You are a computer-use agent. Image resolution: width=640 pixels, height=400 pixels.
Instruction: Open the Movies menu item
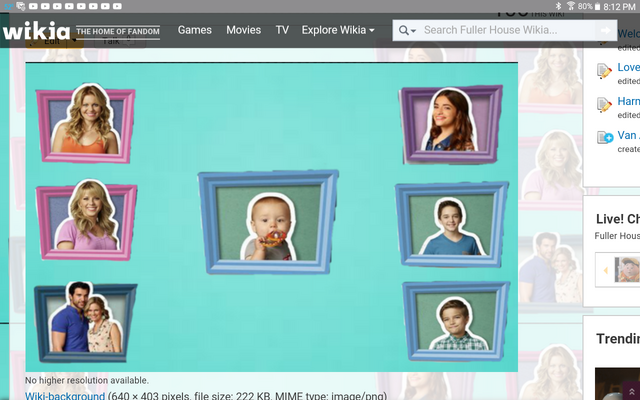click(244, 30)
